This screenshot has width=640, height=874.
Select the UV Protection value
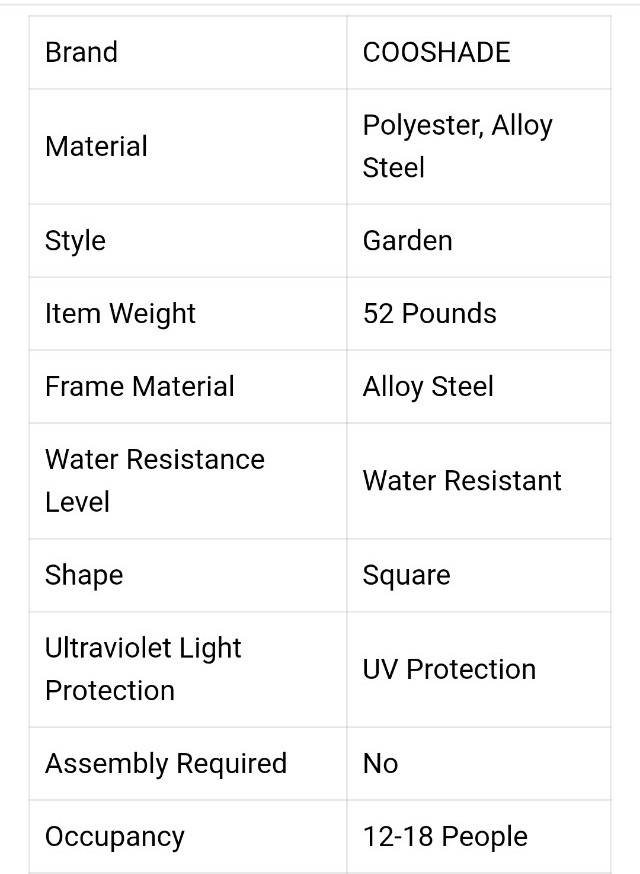(x=449, y=669)
